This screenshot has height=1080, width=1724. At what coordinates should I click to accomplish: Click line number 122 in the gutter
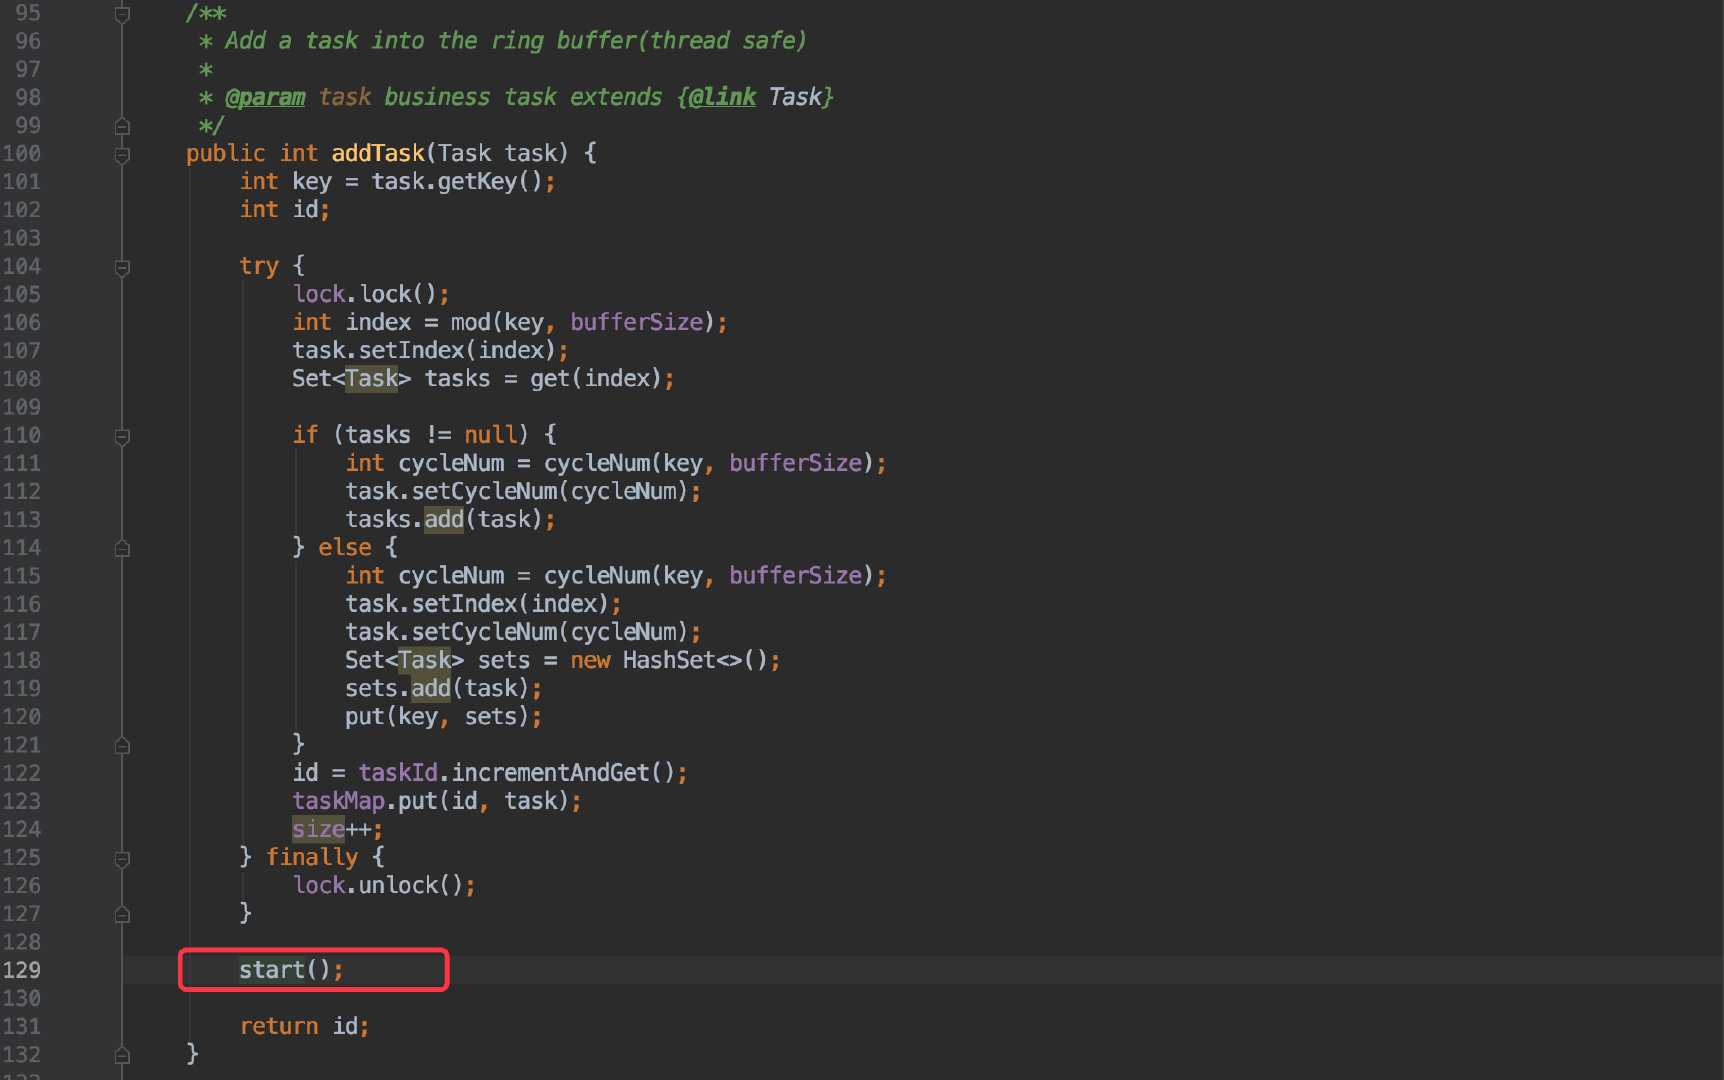pos(22,773)
